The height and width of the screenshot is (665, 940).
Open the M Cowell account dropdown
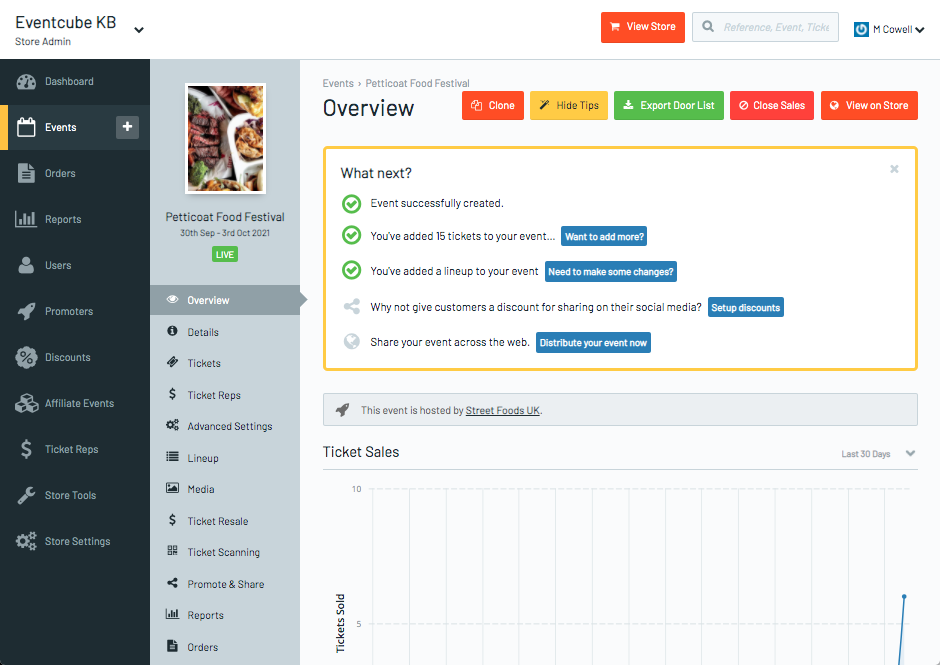click(x=888, y=28)
